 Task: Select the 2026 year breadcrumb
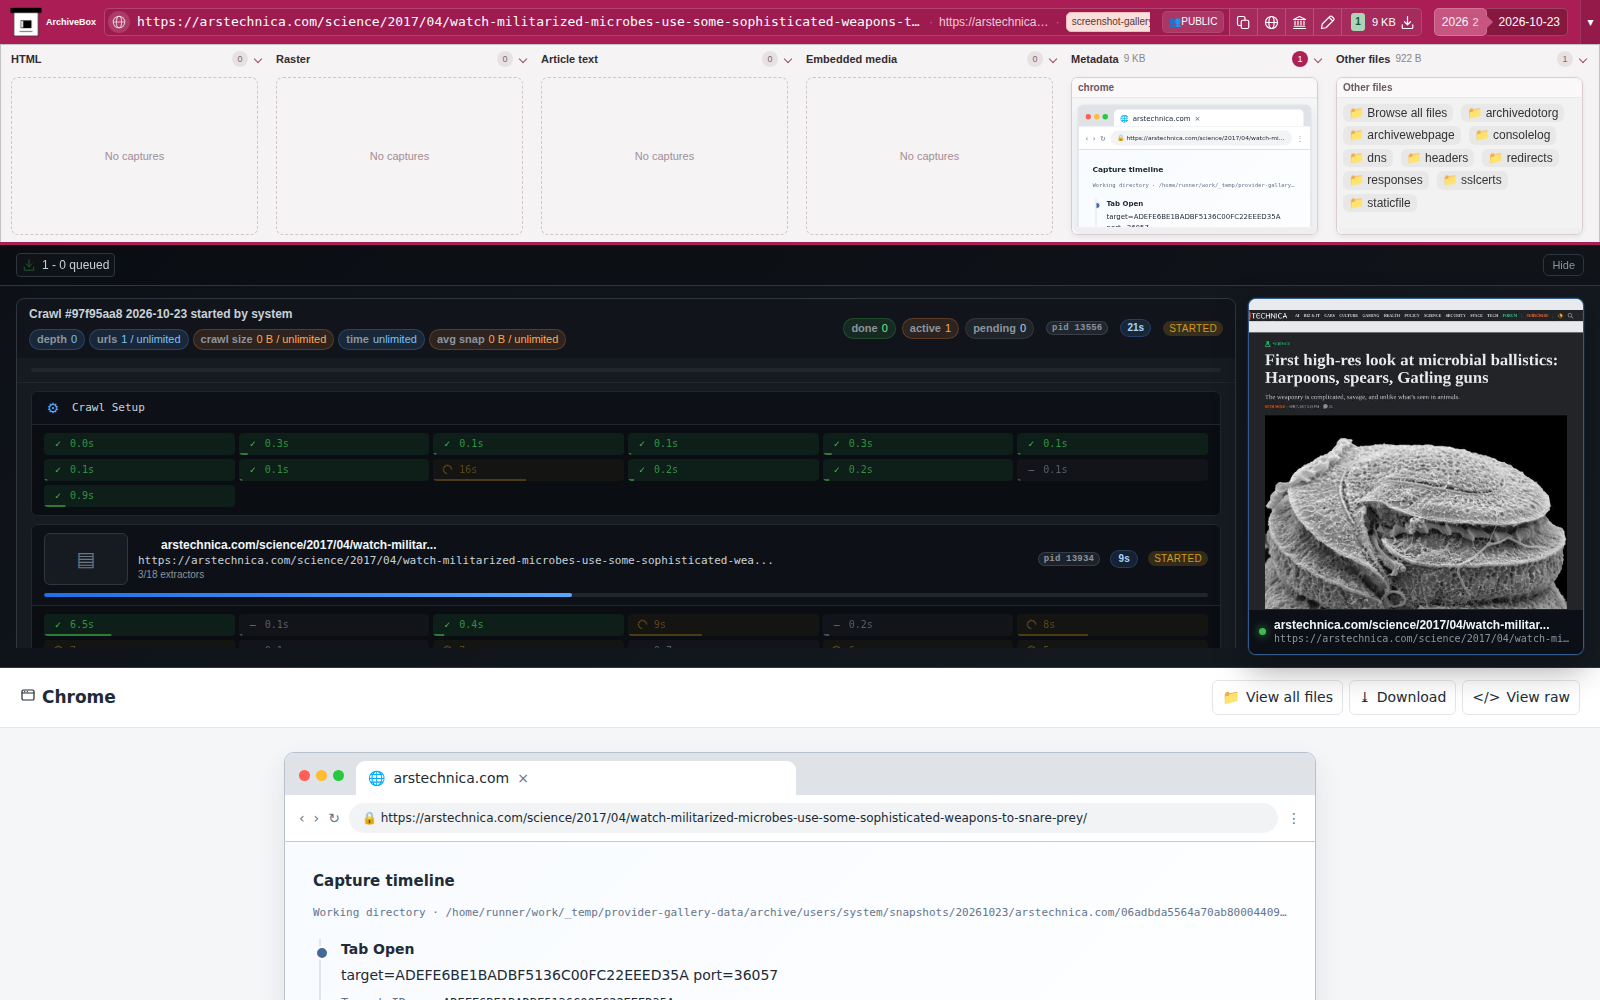coord(1459,22)
